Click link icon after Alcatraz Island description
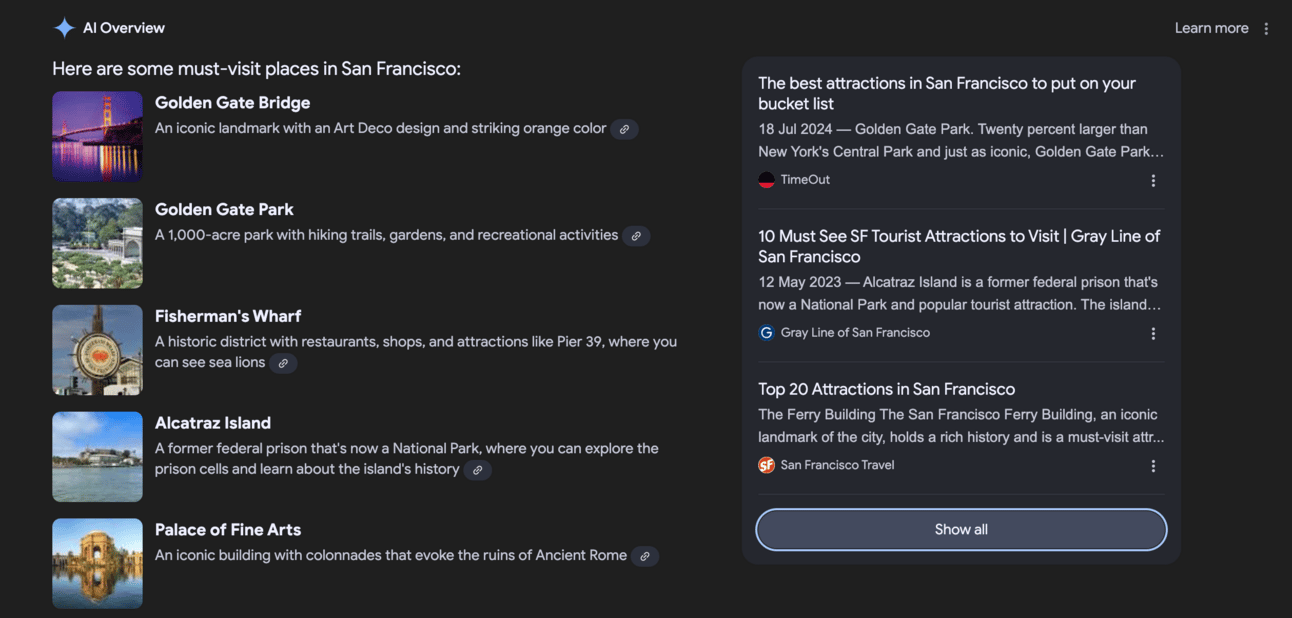 [477, 470]
